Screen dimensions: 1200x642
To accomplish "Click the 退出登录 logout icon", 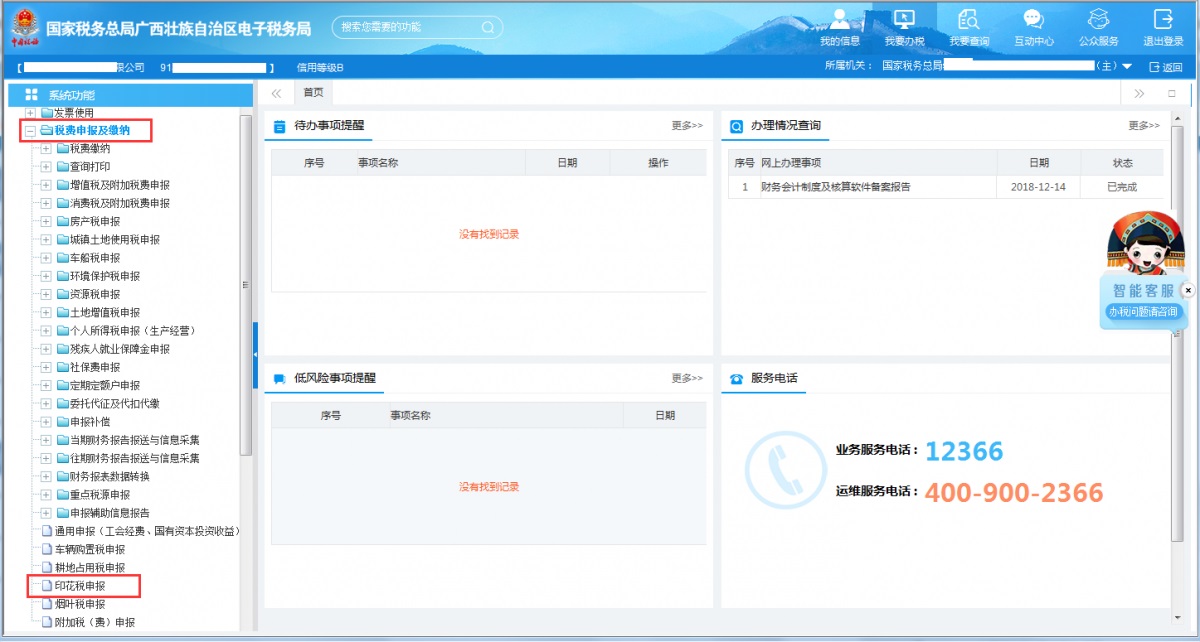I will tap(1163, 19).
